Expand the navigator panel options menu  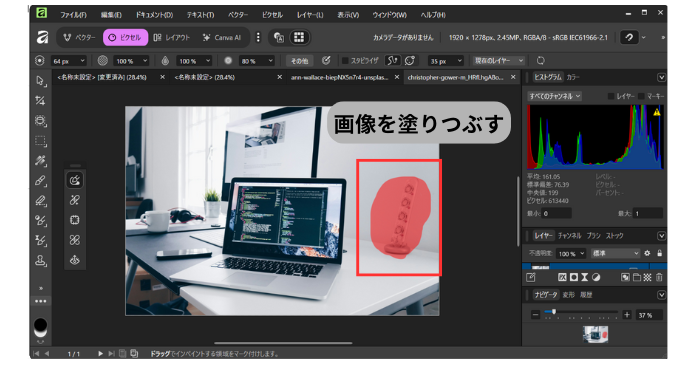coord(661,295)
